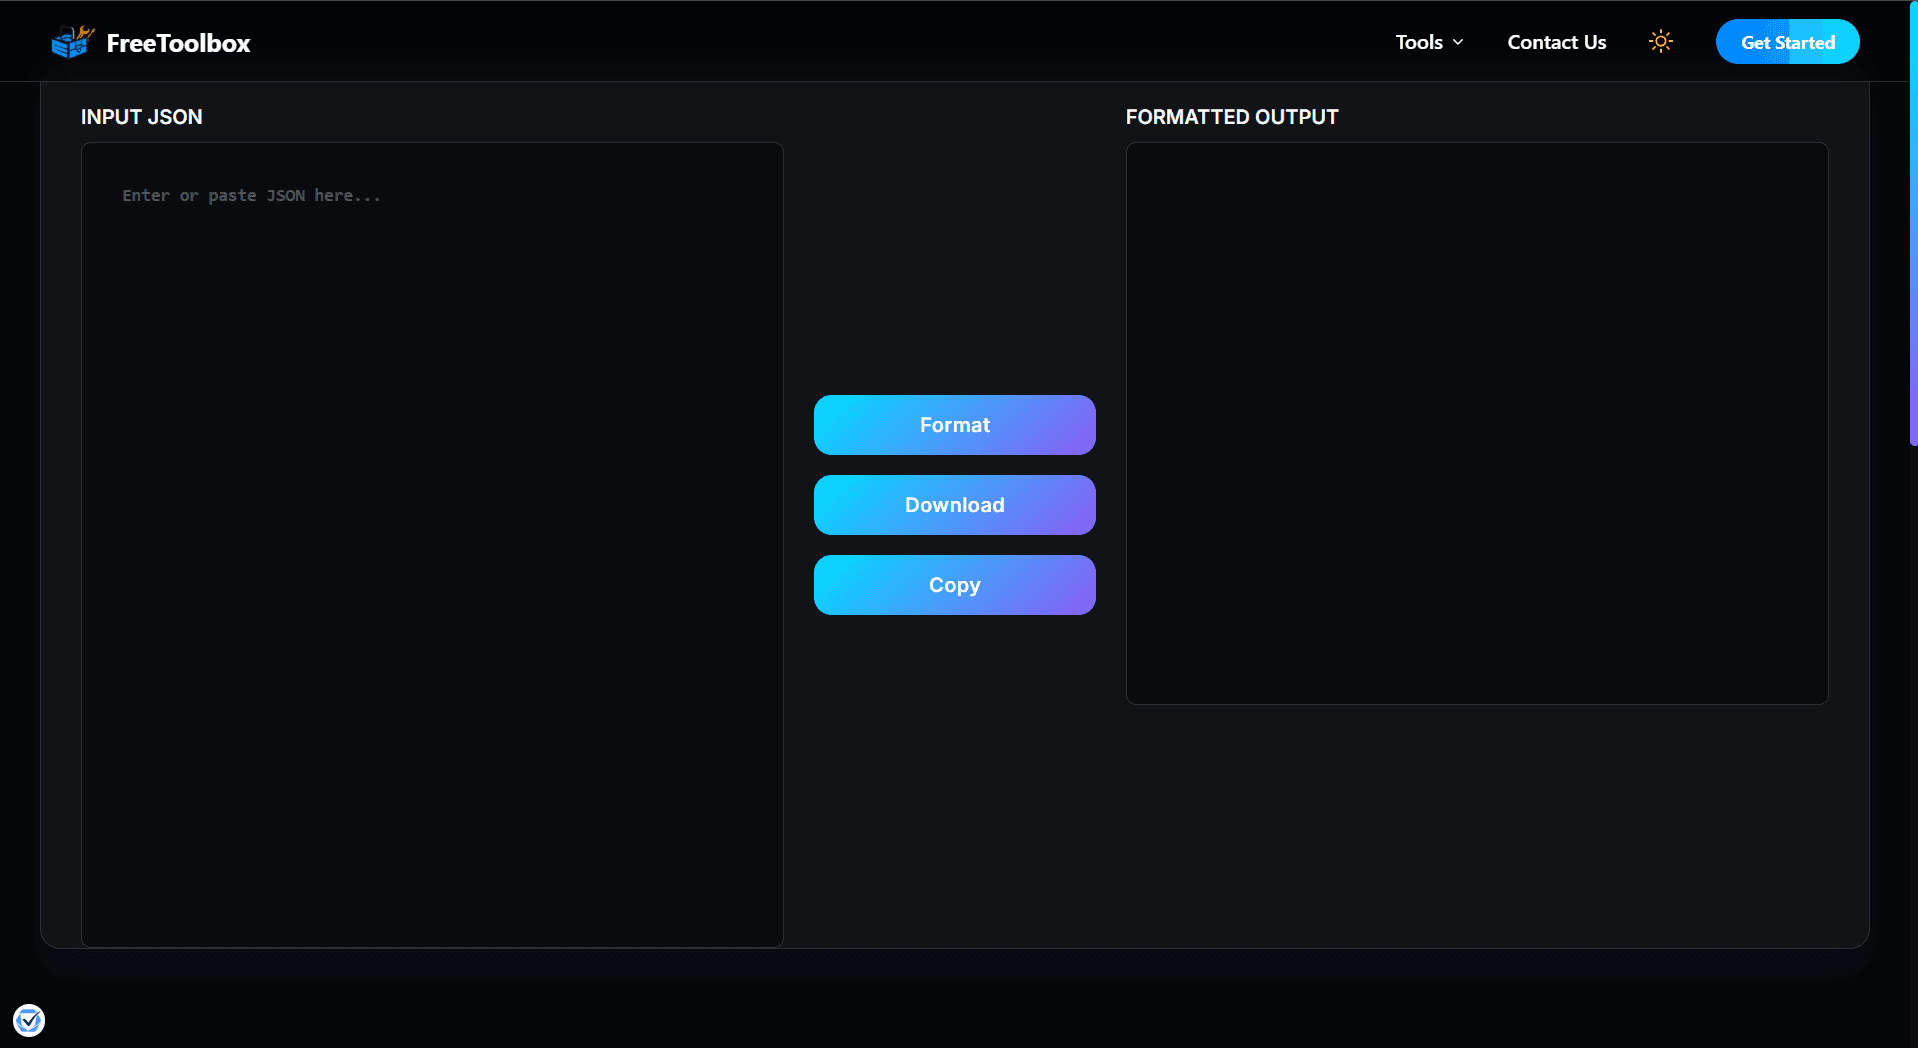1918x1048 pixels.
Task: Click the FORMATTED OUTPUT section heading
Action: click(1231, 117)
